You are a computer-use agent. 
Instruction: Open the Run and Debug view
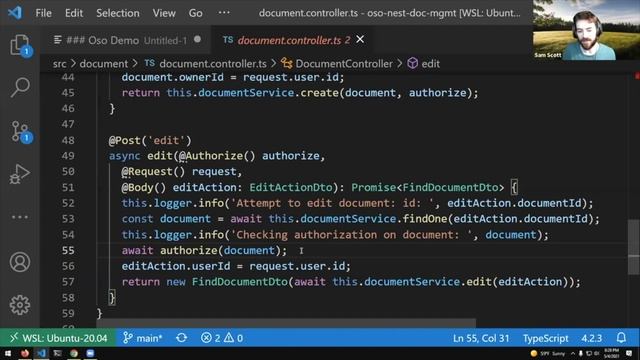pos(20,174)
